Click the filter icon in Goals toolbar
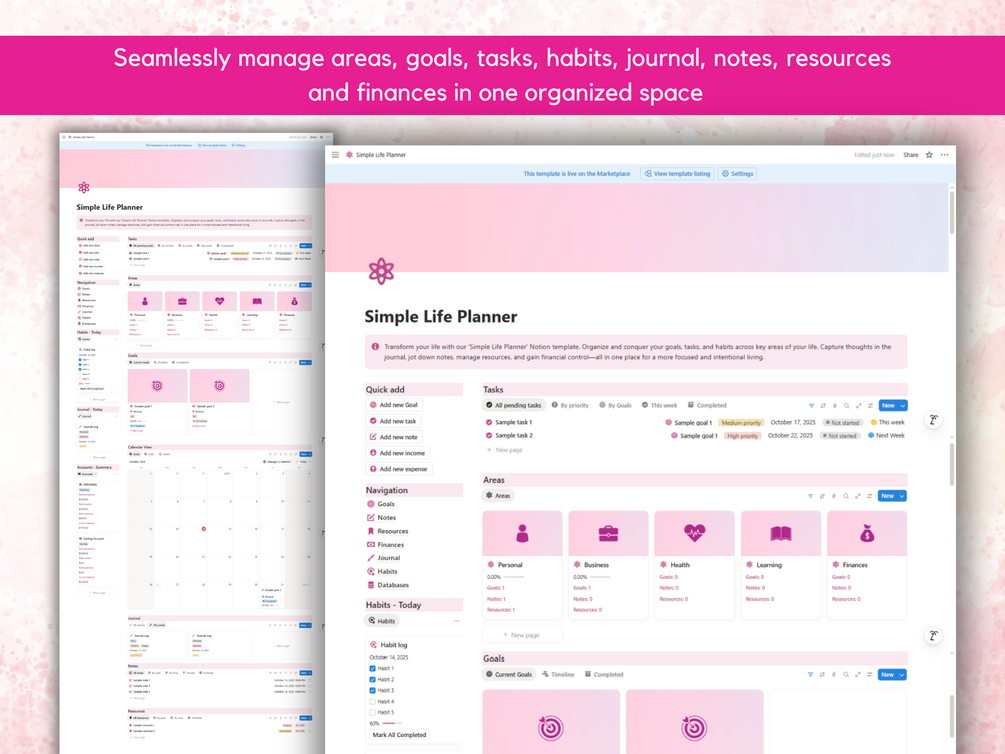Viewport: 1005px width, 754px height. tap(810, 674)
